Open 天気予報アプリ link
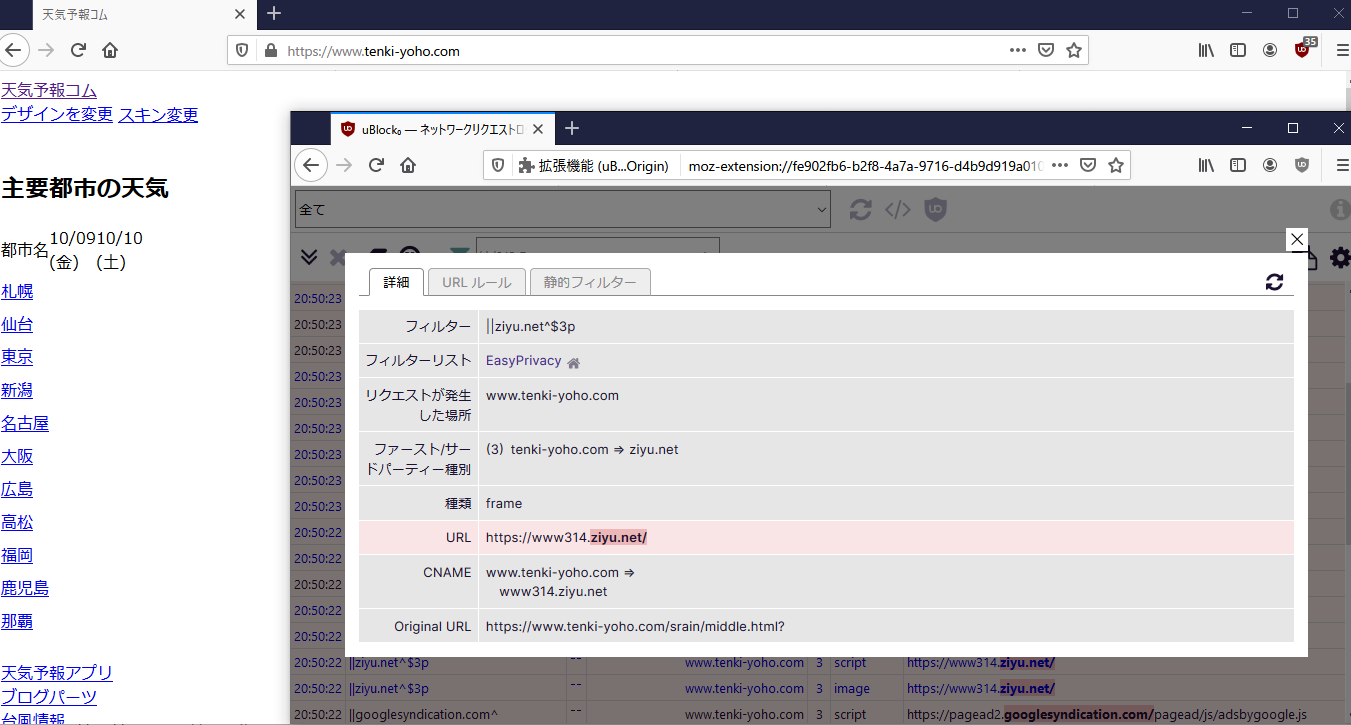1351x725 pixels. (x=57, y=673)
